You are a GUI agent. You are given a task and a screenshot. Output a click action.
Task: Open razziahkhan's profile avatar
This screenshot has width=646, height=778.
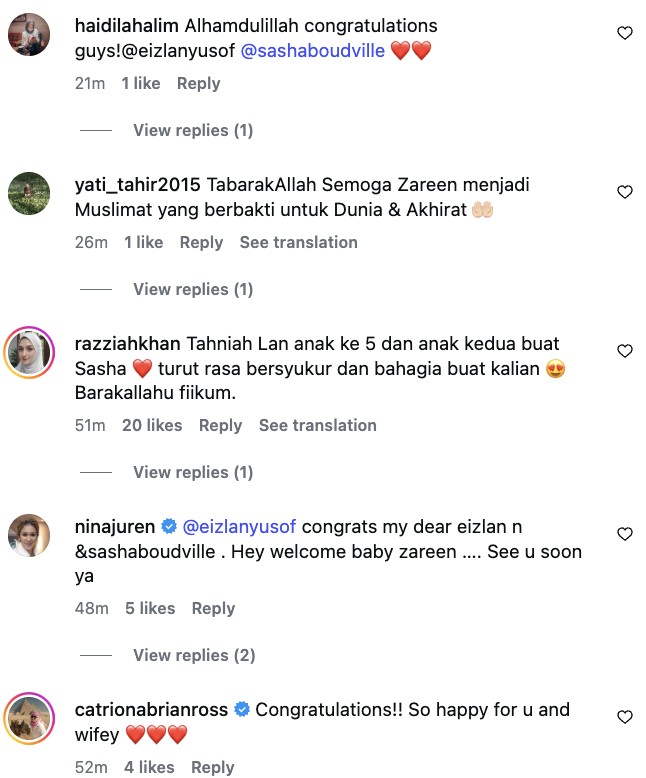click(30, 353)
